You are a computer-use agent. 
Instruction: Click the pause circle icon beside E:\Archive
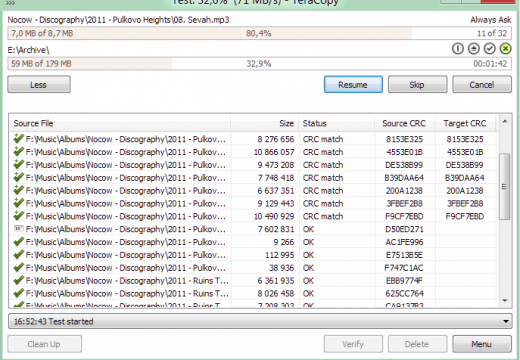click(458, 49)
